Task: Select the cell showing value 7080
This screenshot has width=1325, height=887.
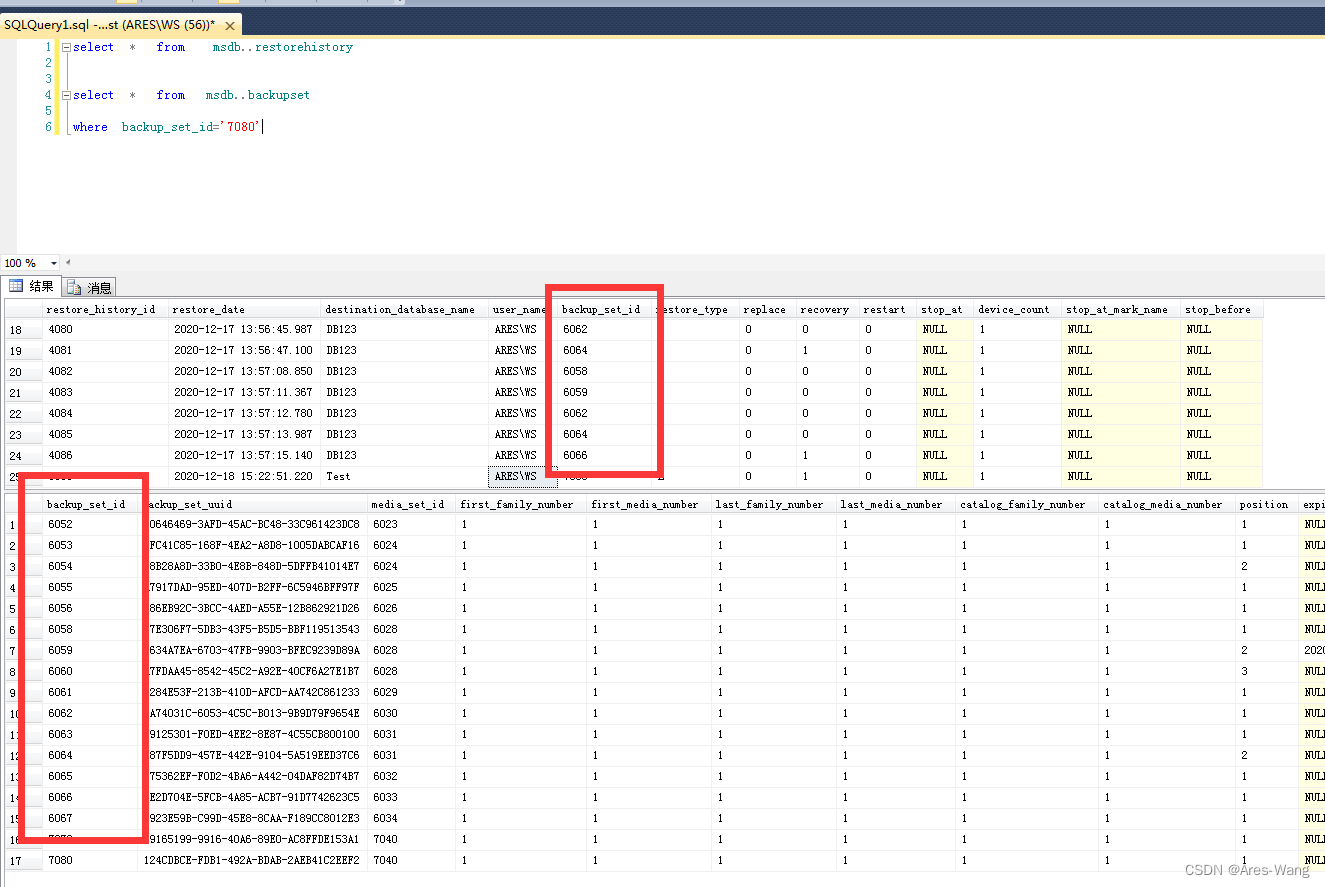Action: [60, 860]
